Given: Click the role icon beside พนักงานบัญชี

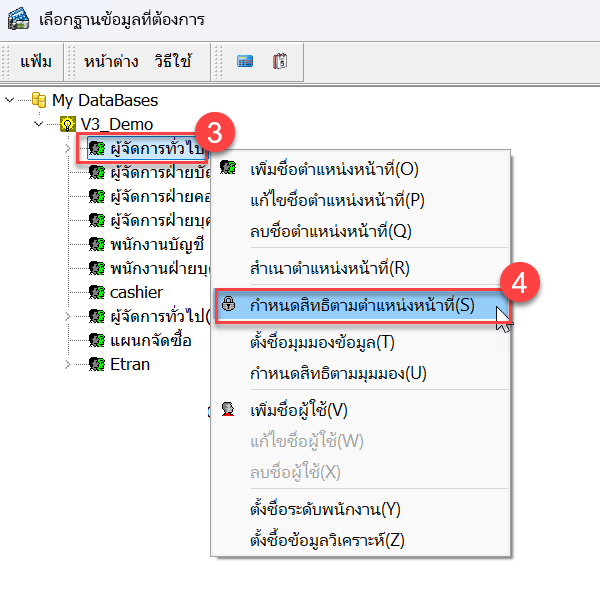Looking at the screenshot, I should 97,244.
